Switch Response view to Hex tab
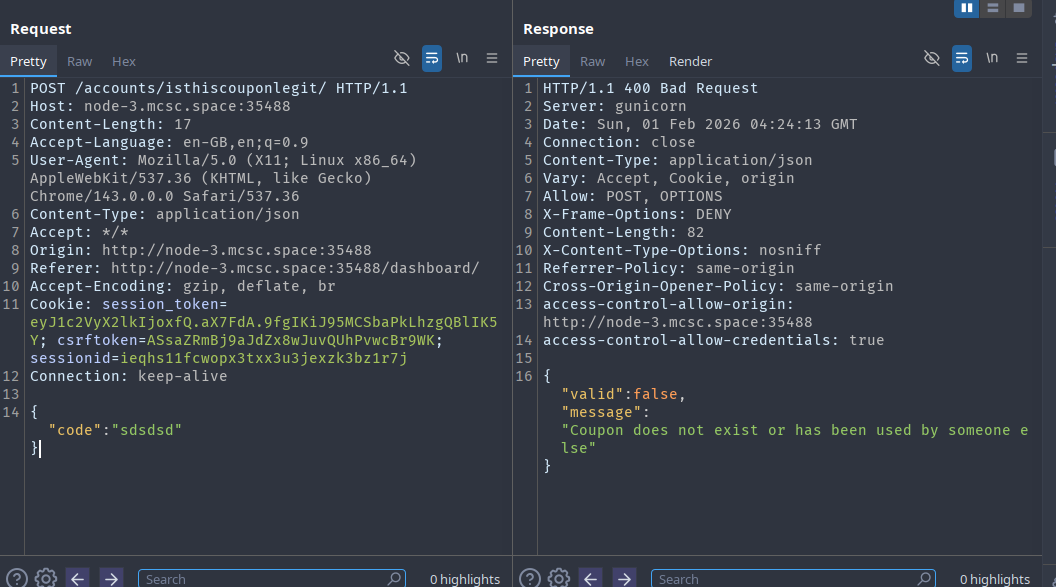1056x587 pixels. (x=636, y=61)
